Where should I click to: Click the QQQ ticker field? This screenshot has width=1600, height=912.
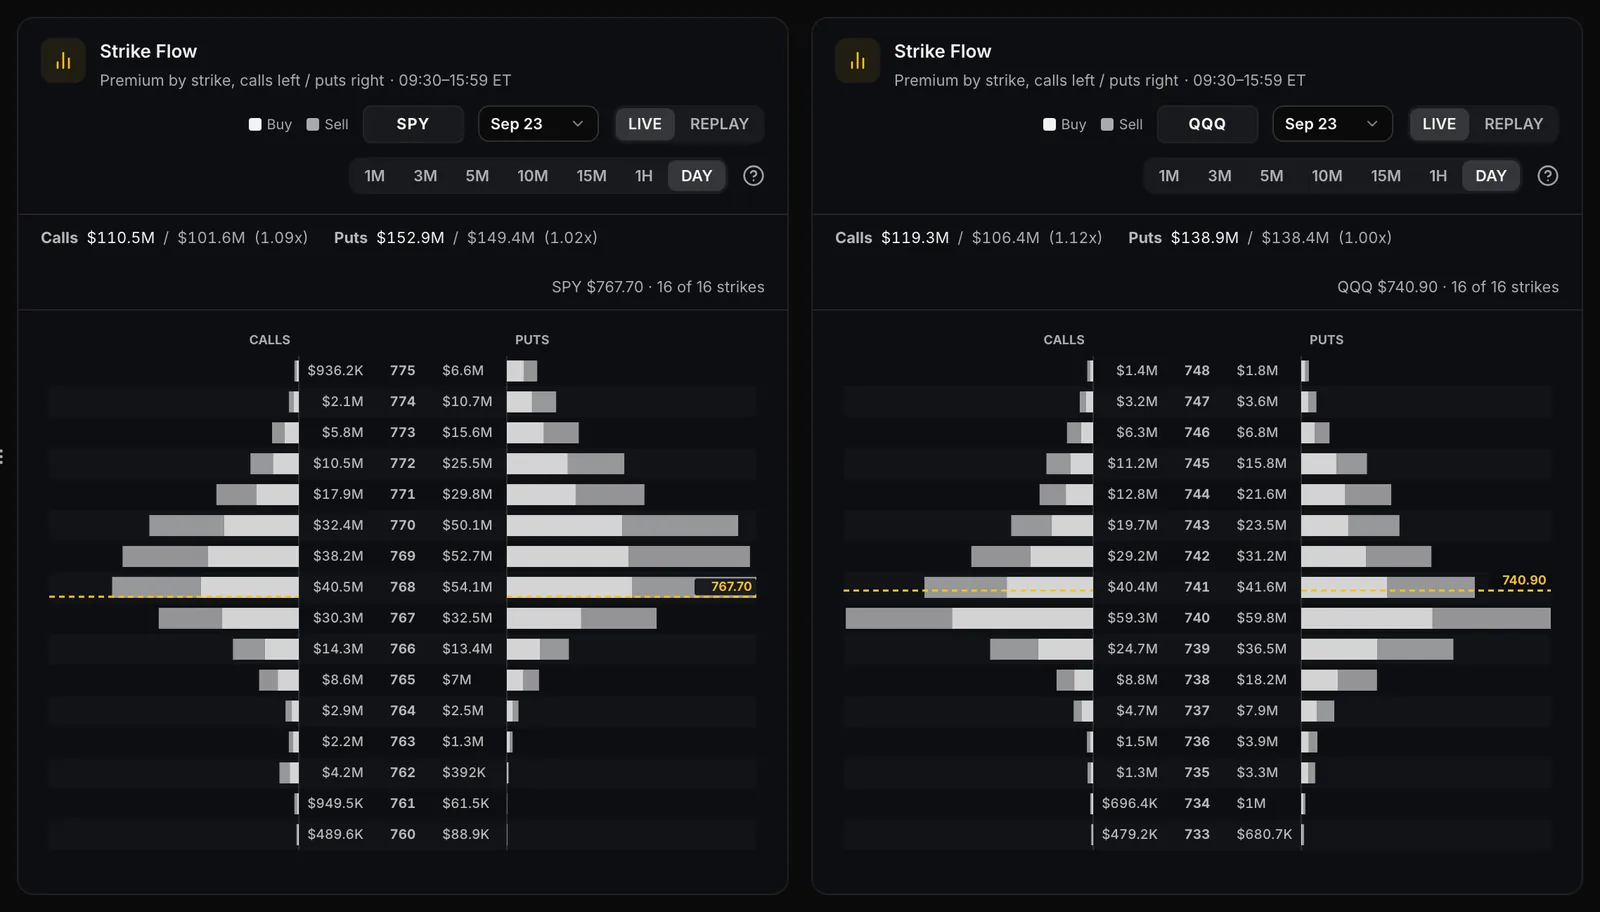click(x=1207, y=124)
